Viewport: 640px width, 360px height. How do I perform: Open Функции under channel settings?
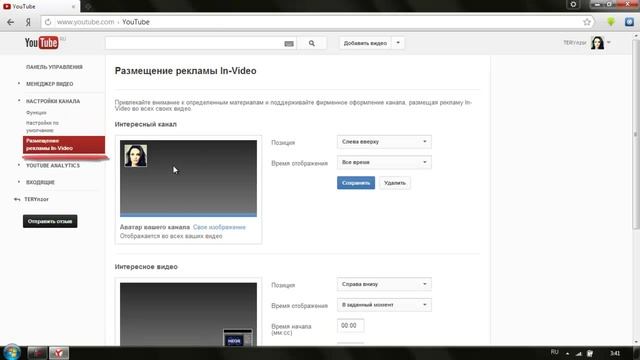tap(36, 113)
